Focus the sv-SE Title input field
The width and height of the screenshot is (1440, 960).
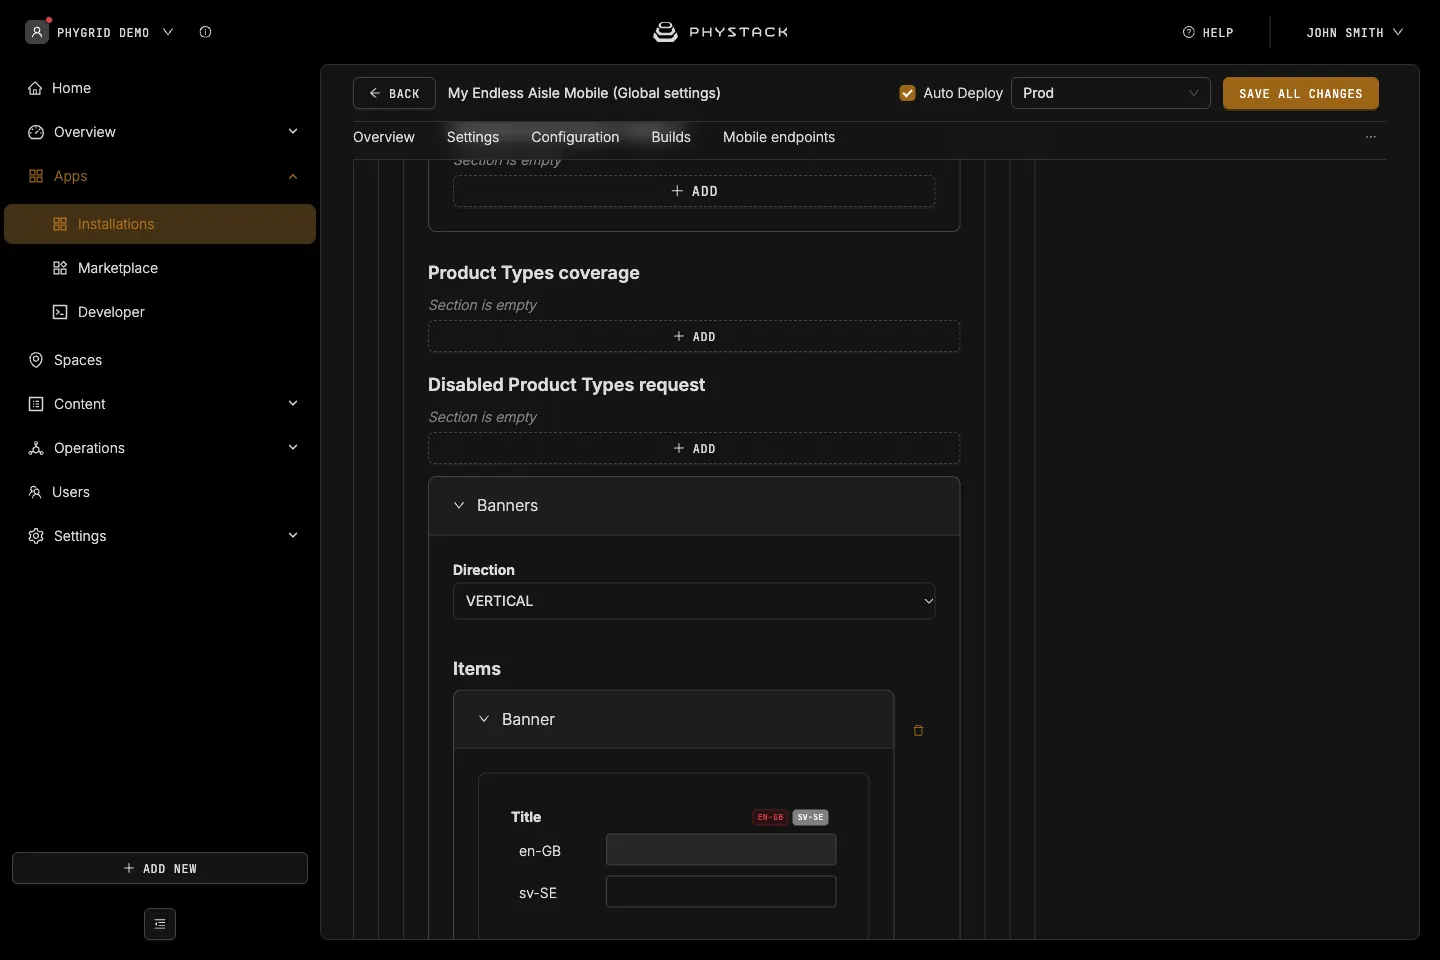coord(721,892)
